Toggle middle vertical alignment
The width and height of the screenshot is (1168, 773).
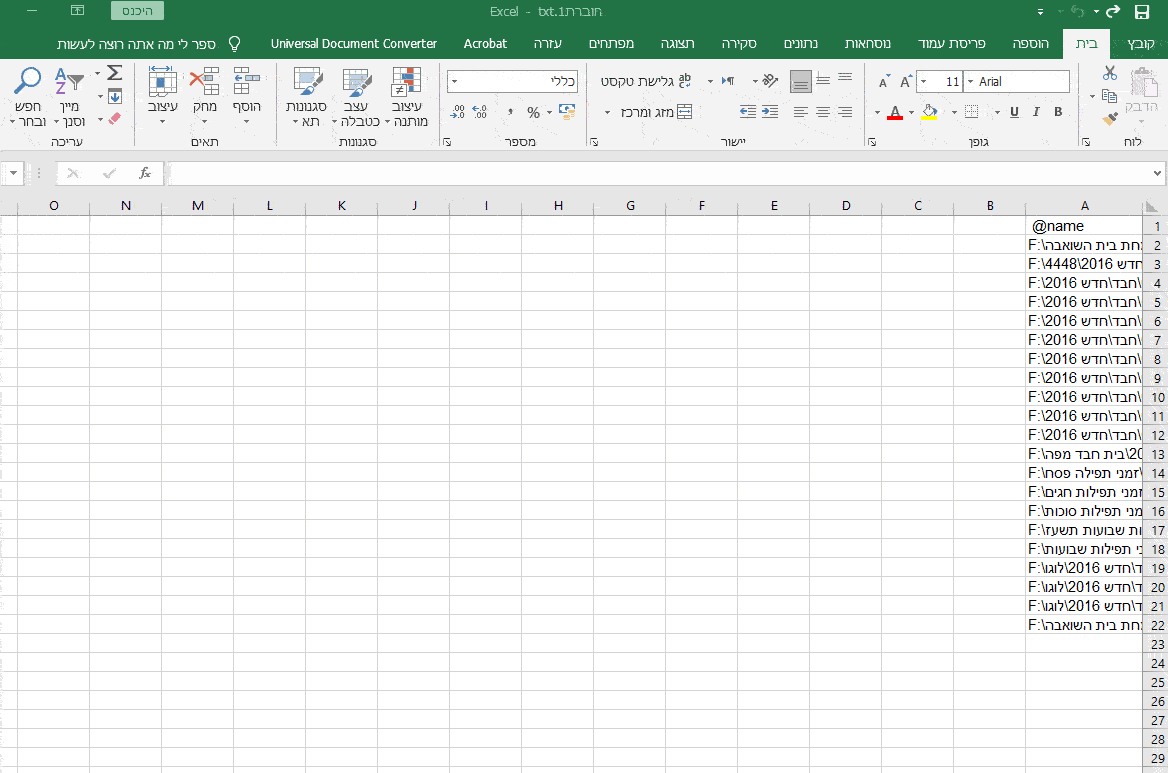(x=823, y=80)
